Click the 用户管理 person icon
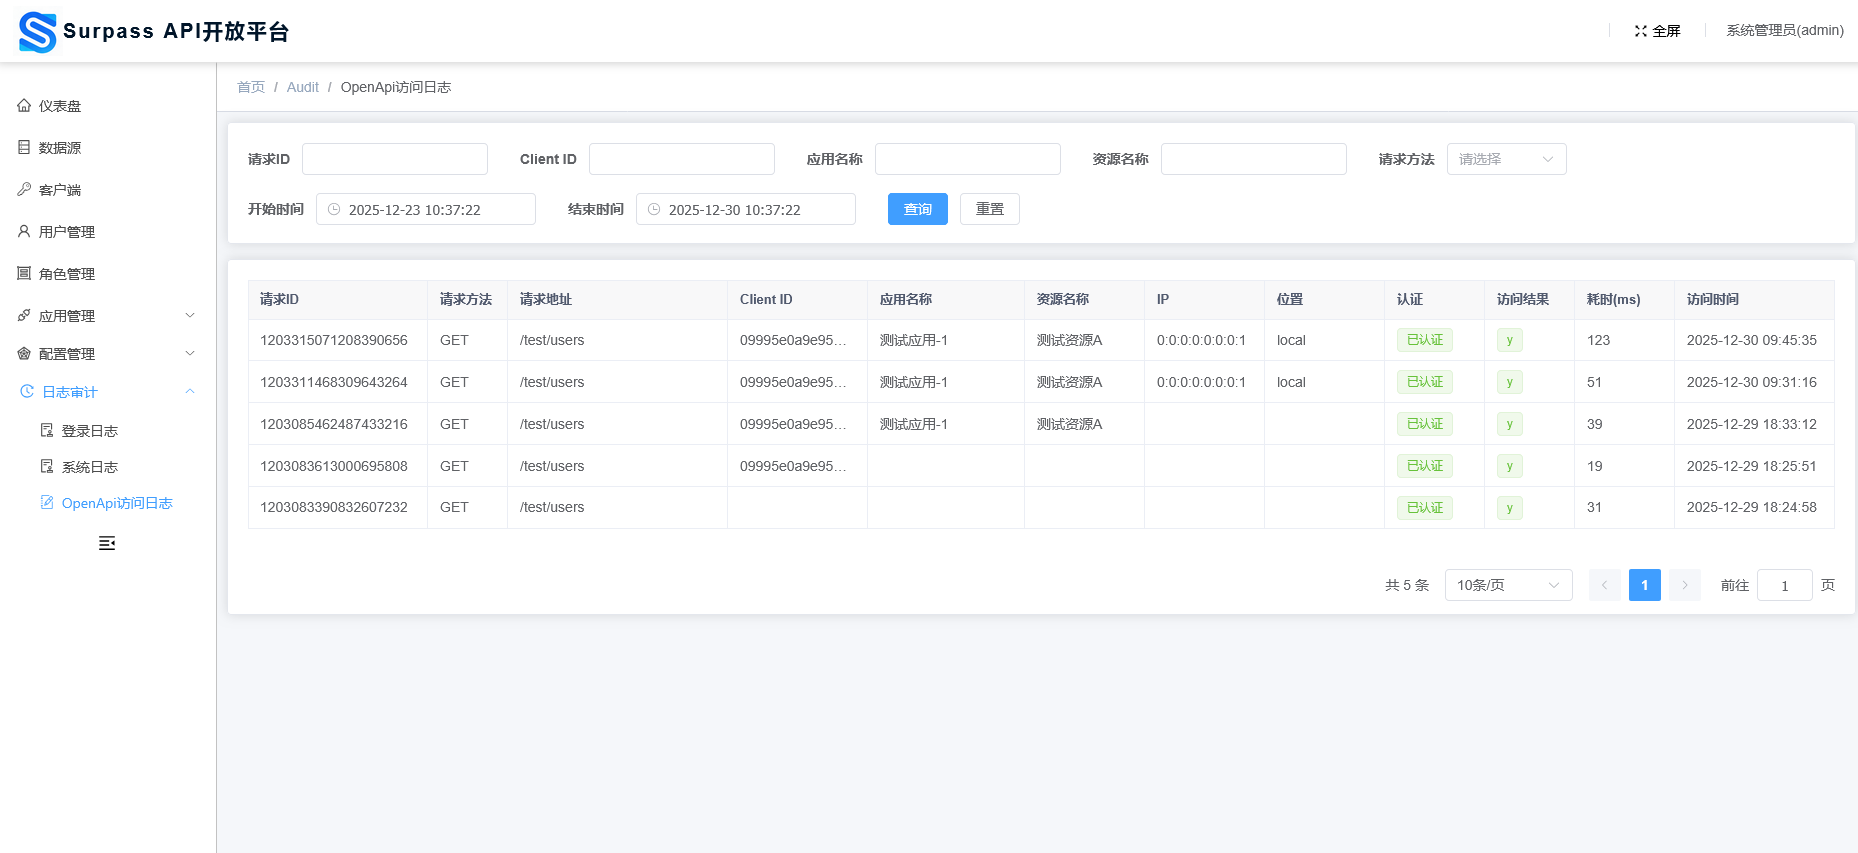This screenshot has height=853, width=1858. click(x=24, y=231)
